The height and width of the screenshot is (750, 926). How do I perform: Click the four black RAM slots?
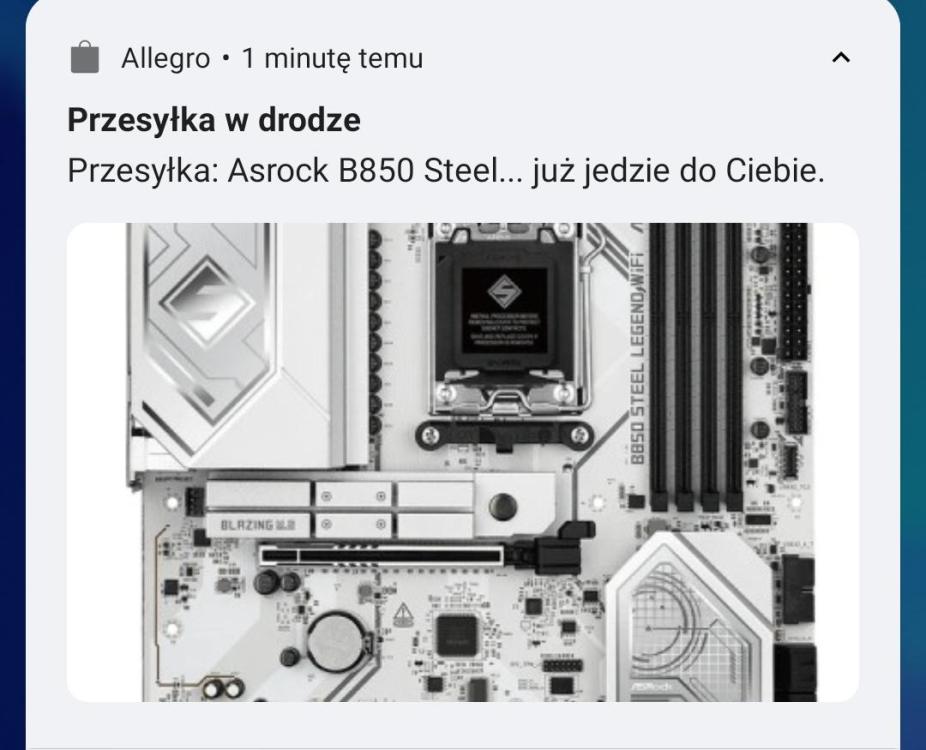(x=697, y=366)
